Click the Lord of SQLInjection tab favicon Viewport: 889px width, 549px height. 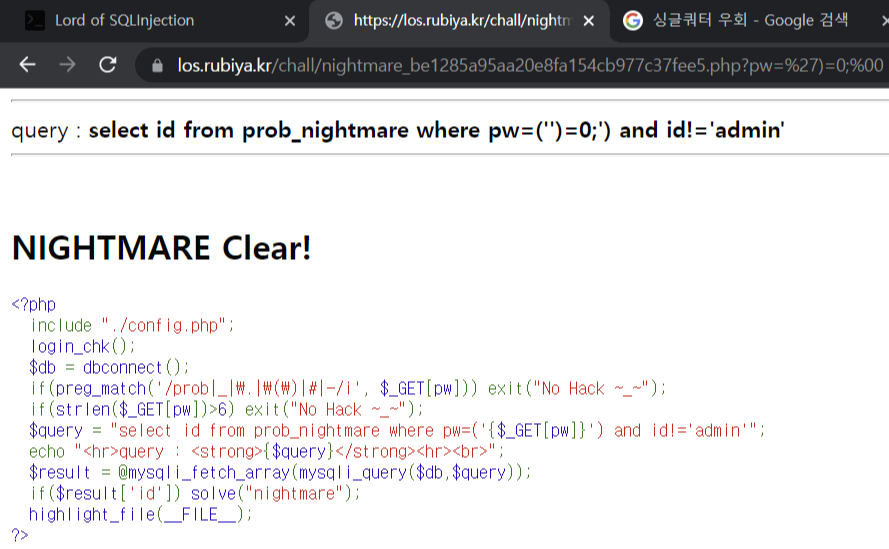(x=35, y=20)
